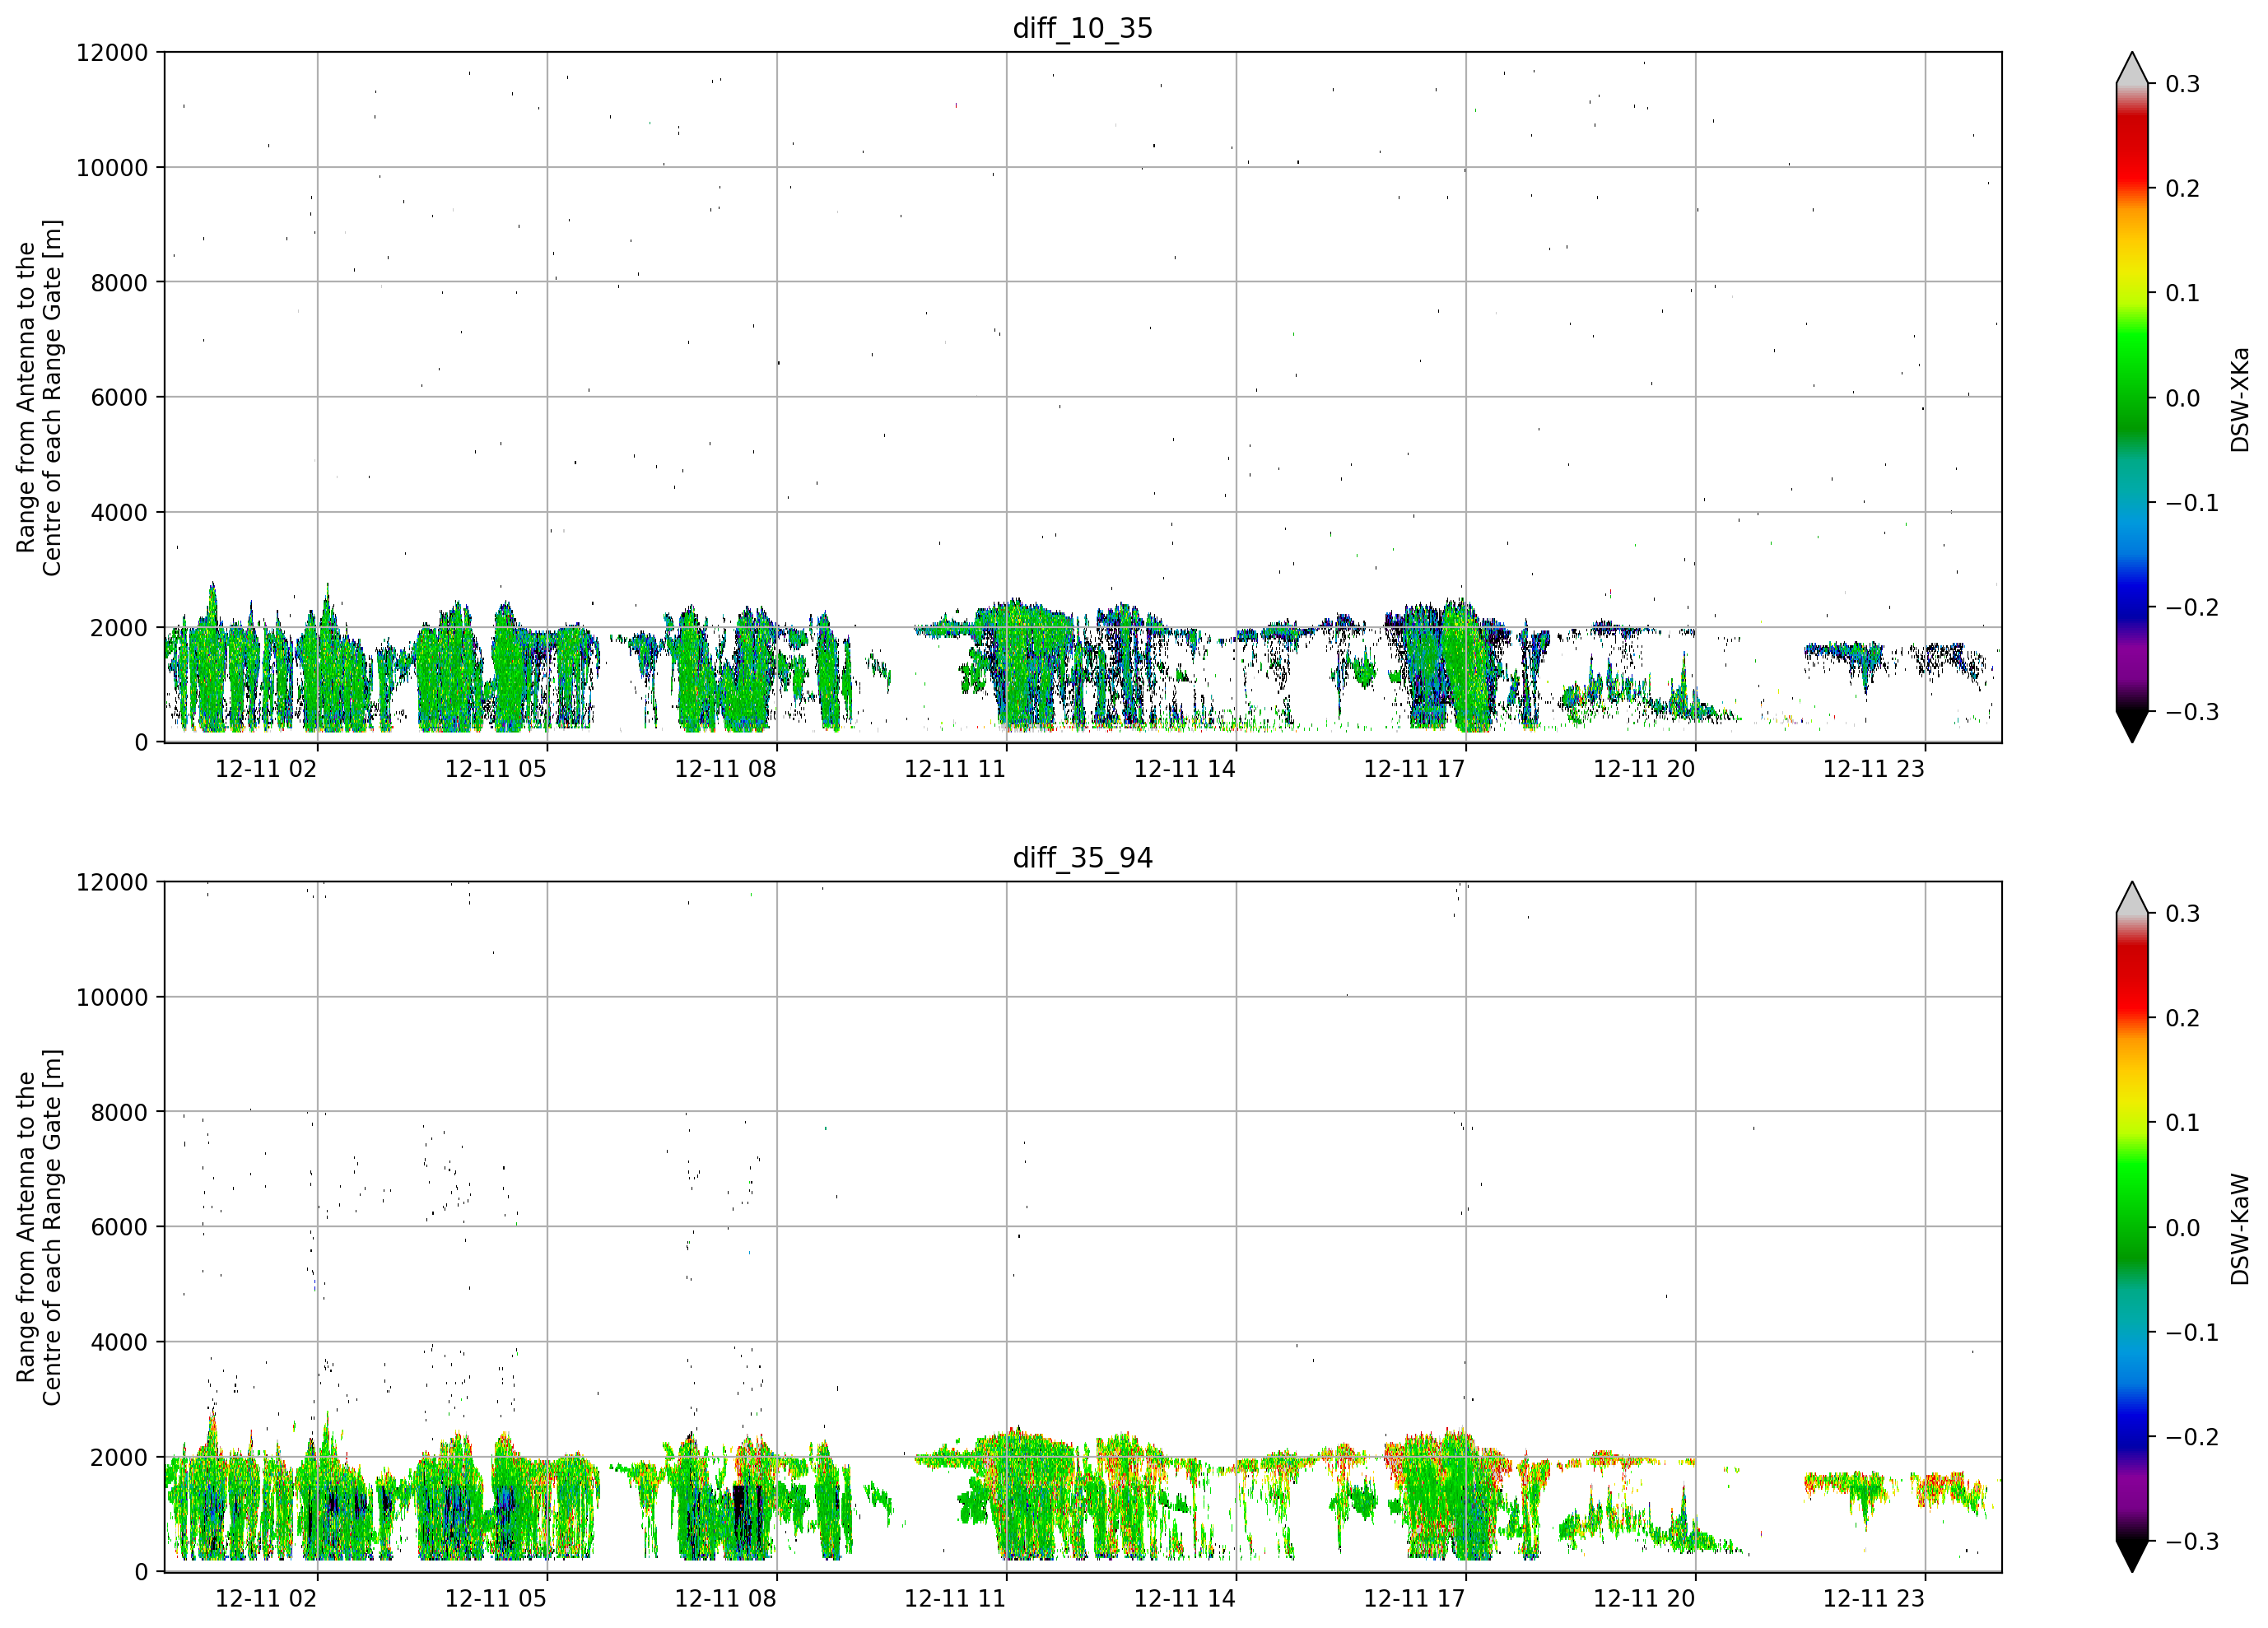
Task: Click the 8000 tick on diff_10_35 y-axis
Action: [x=119, y=283]
